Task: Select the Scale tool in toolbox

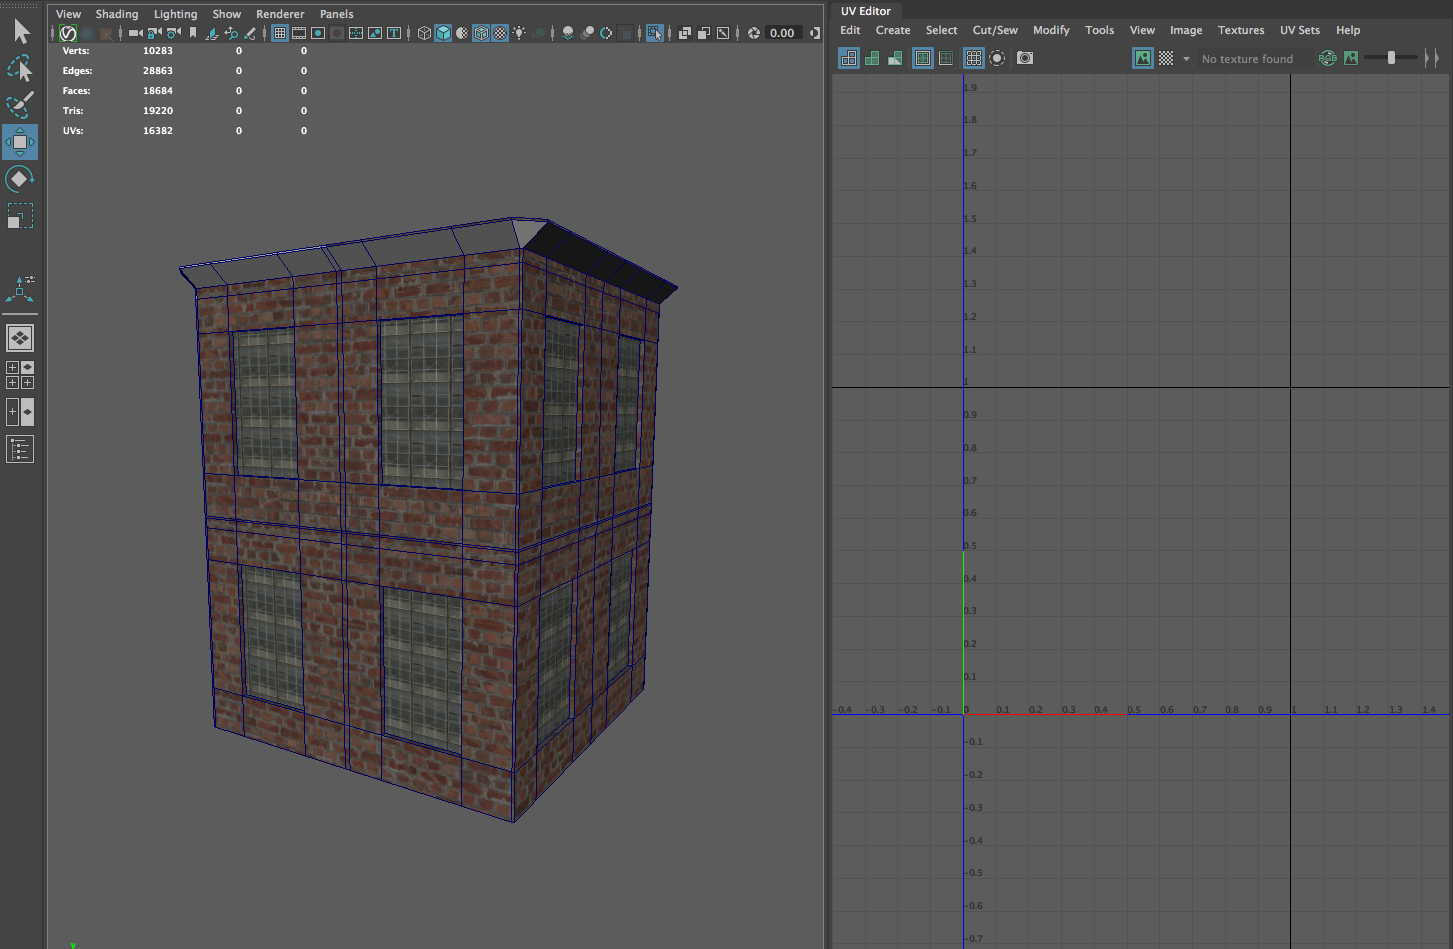Action: point(20,216)
